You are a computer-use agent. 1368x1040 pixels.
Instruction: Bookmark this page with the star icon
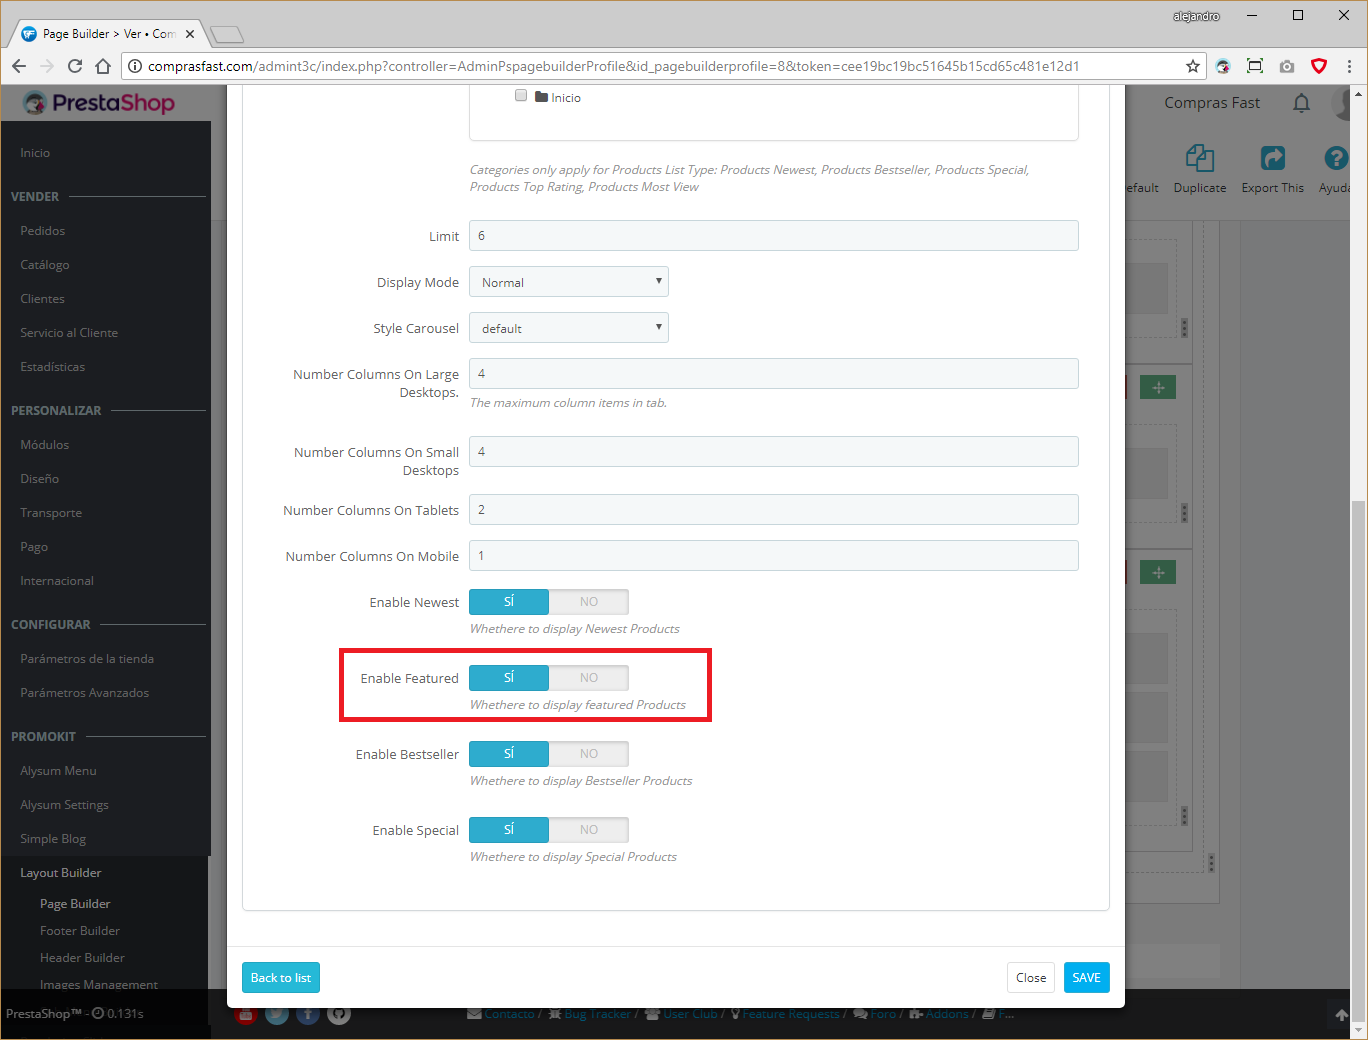(x=1192, y=66)
